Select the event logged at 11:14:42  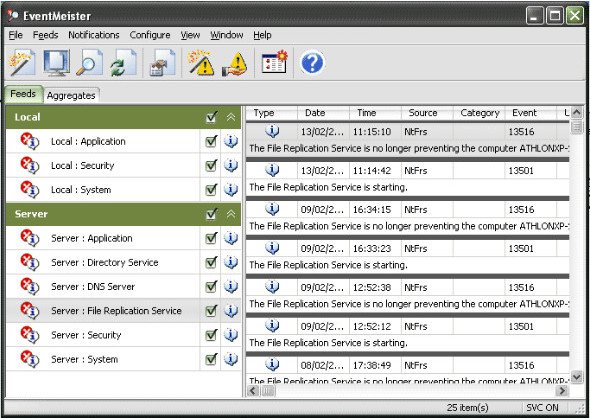pos(408,179)
